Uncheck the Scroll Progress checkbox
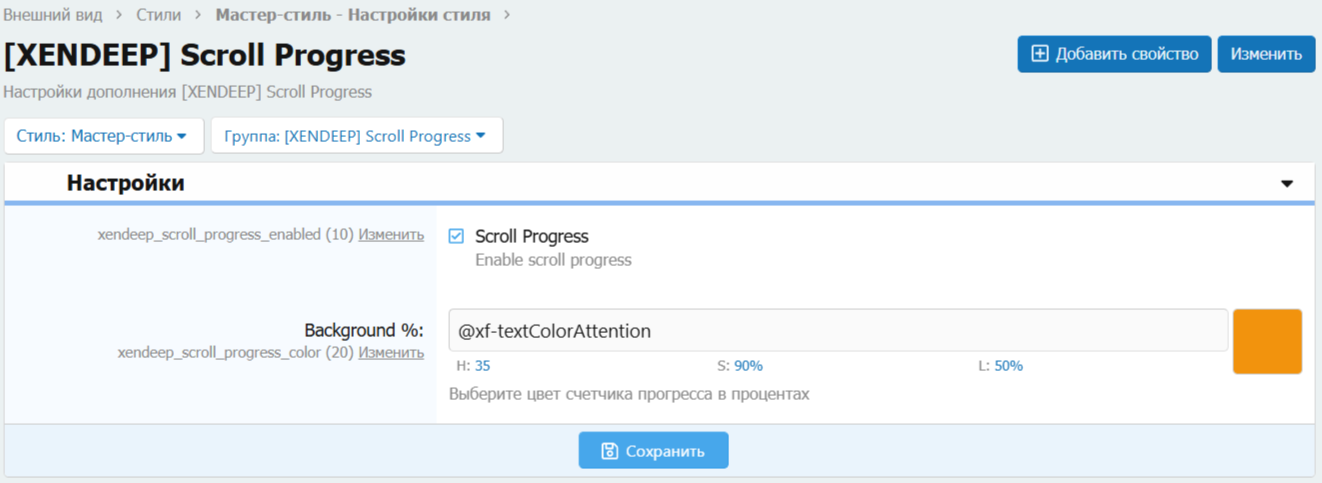1322x483 pixels. point(456,236)
